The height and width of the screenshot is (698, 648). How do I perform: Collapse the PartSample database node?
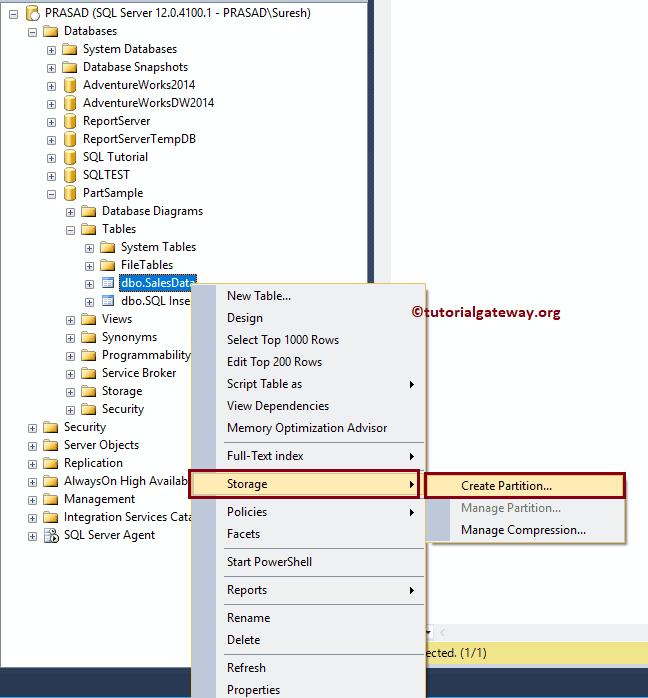(52, 195)
